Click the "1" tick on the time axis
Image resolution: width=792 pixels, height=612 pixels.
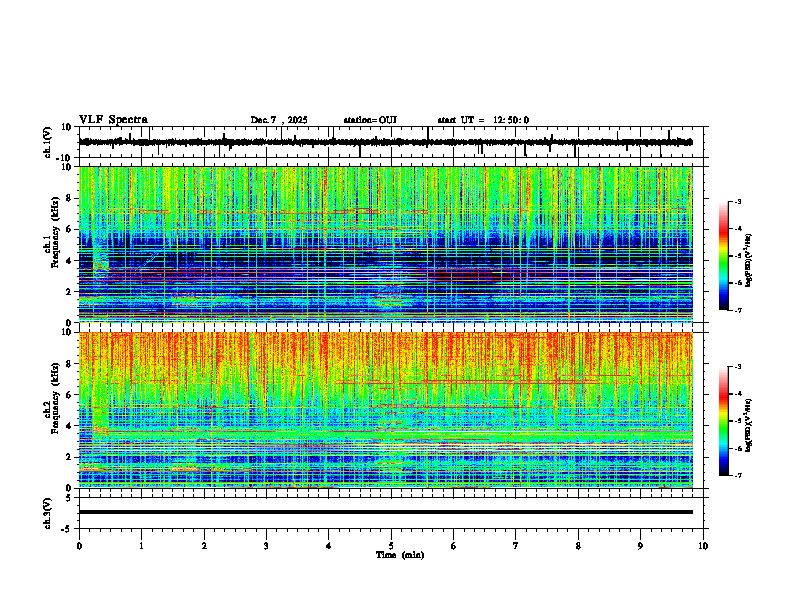pos(141,546)
